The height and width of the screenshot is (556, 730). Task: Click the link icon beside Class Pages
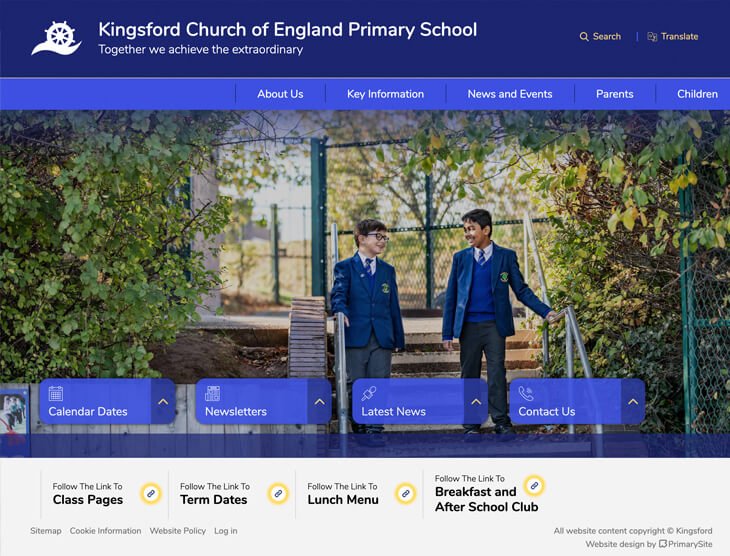(x=151, y=494)
